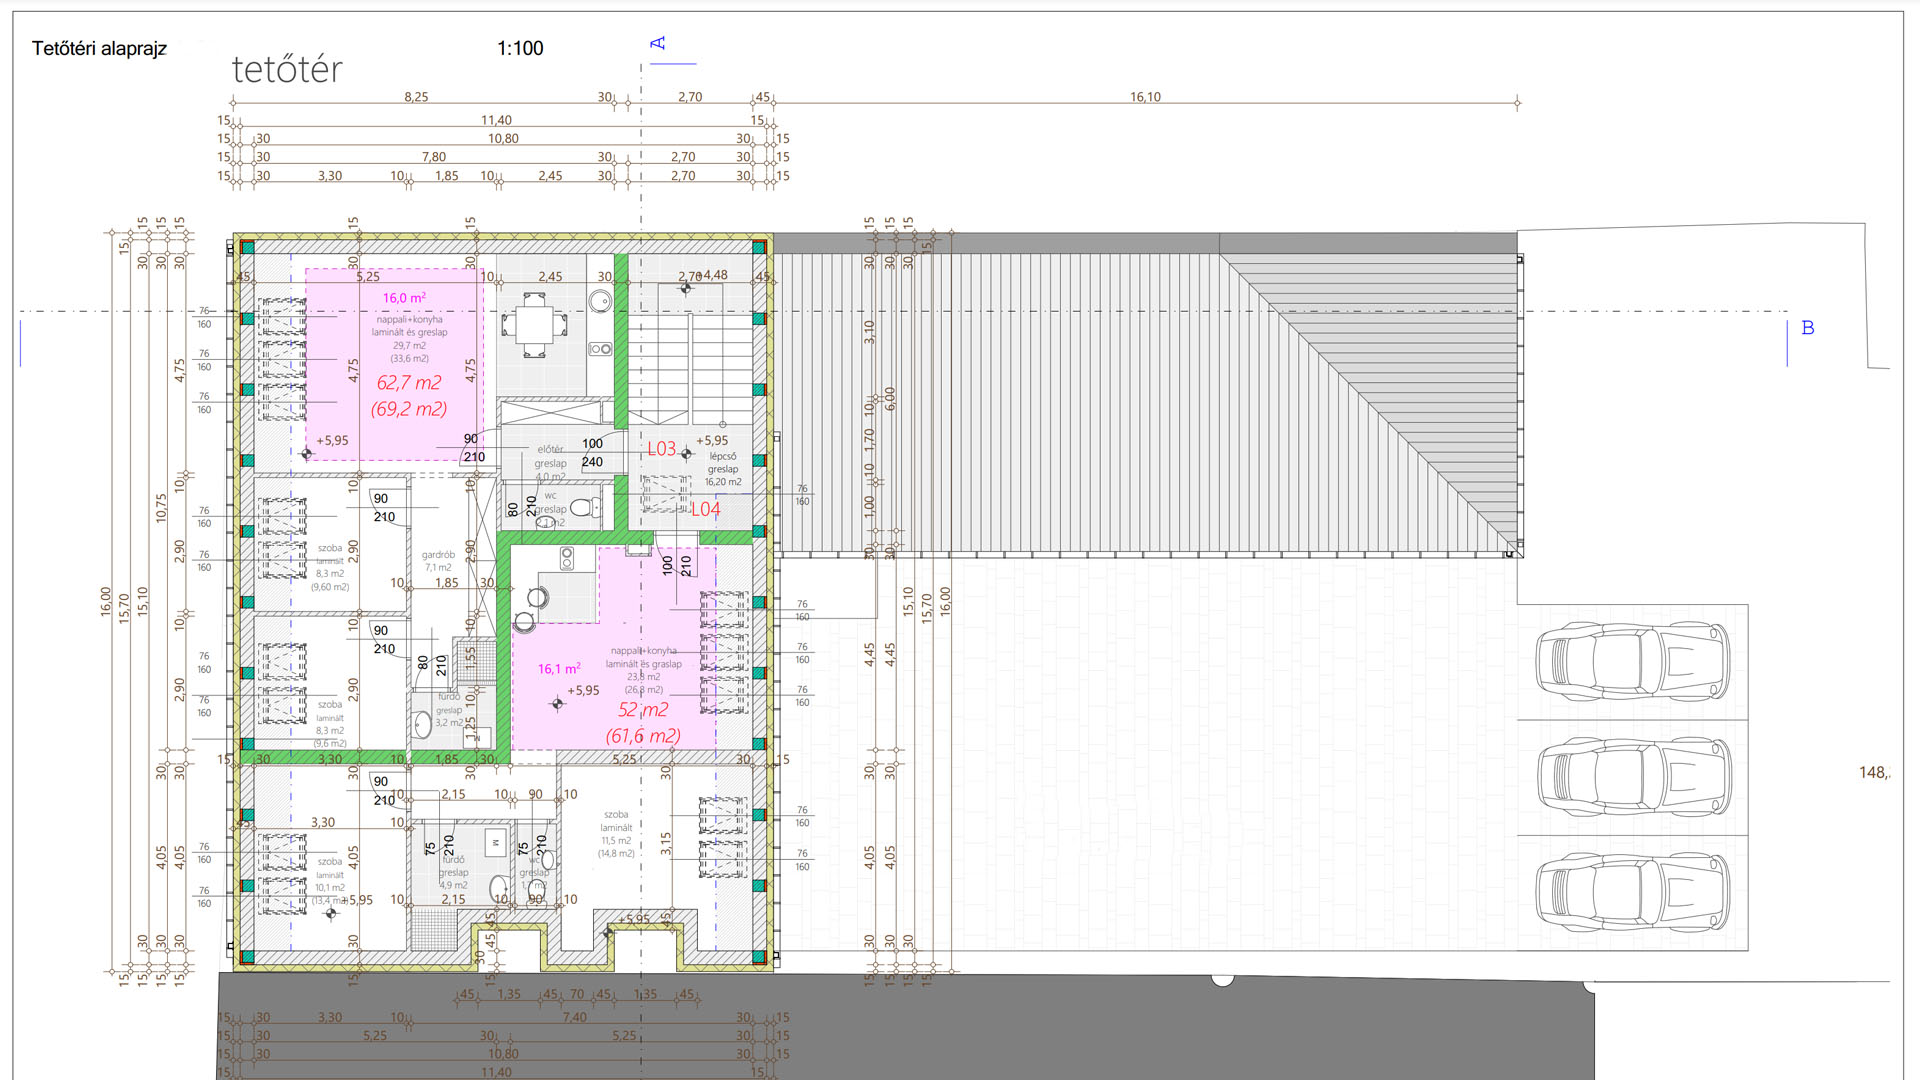Select the dining table symbol in the kitchen
The width and height of the screenshot is (1920, 1080).
tap(535, 325)
